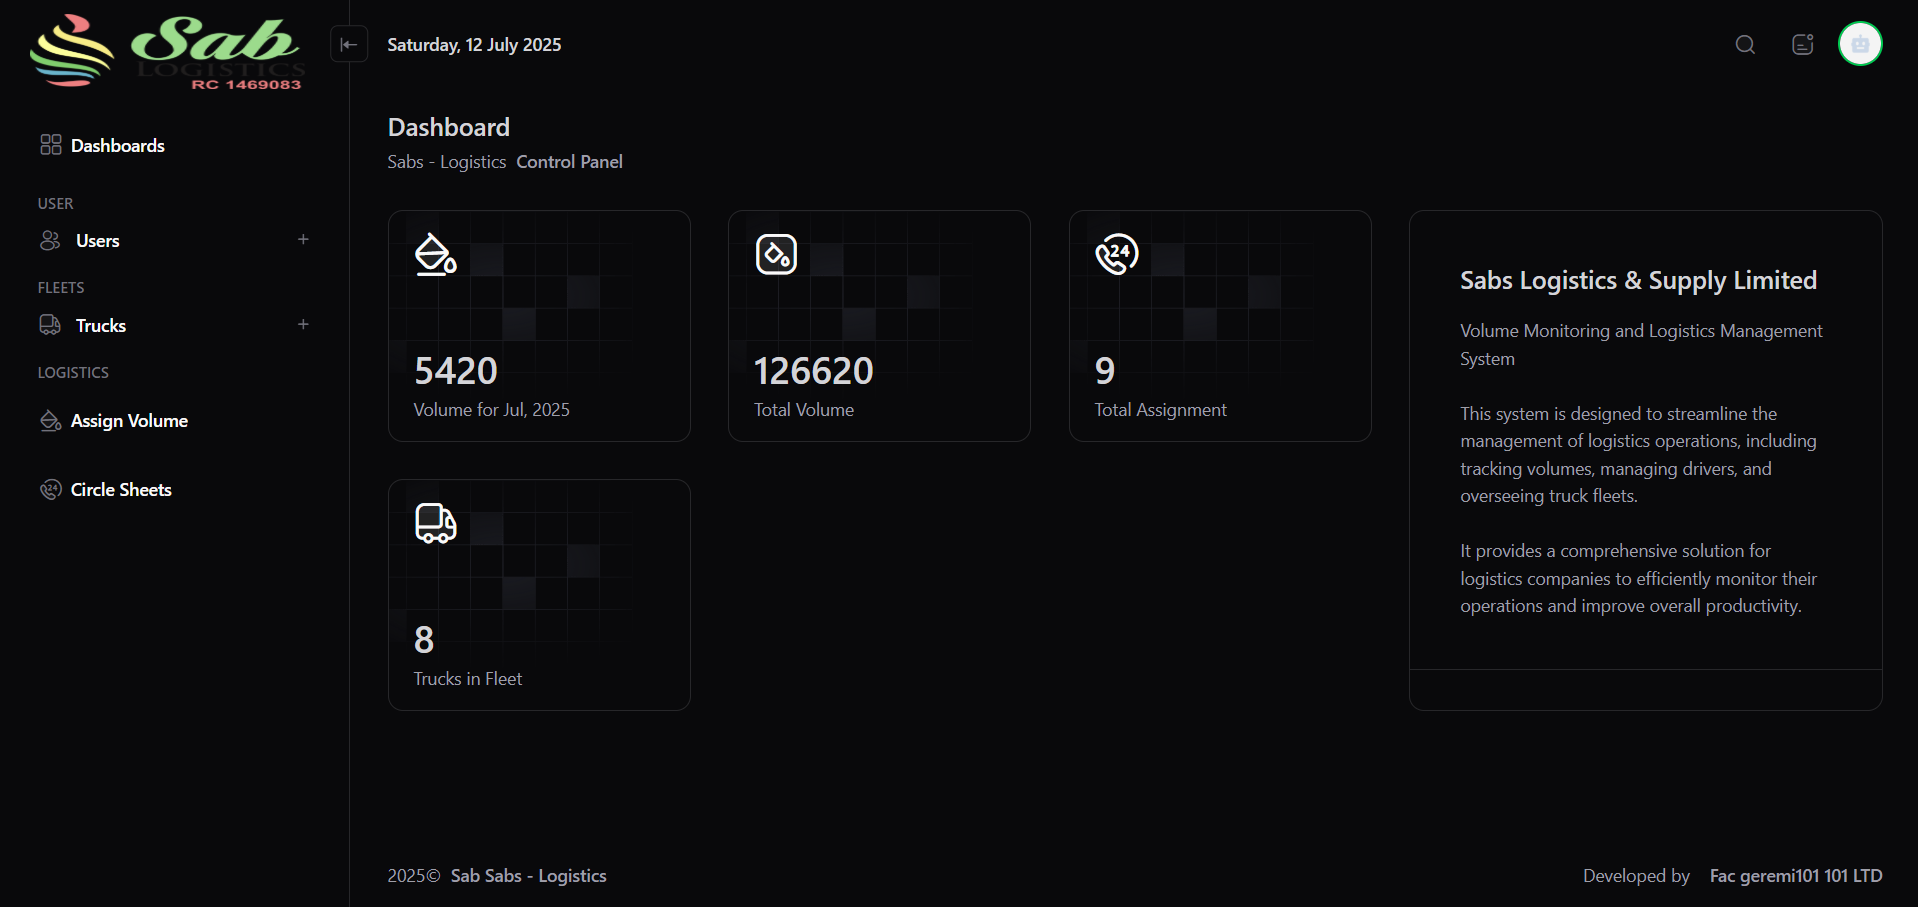This screenshot has width=1918, height=907.
Task: Collapse the sidebar with the arrow button
Action: [x=349, y=44]
